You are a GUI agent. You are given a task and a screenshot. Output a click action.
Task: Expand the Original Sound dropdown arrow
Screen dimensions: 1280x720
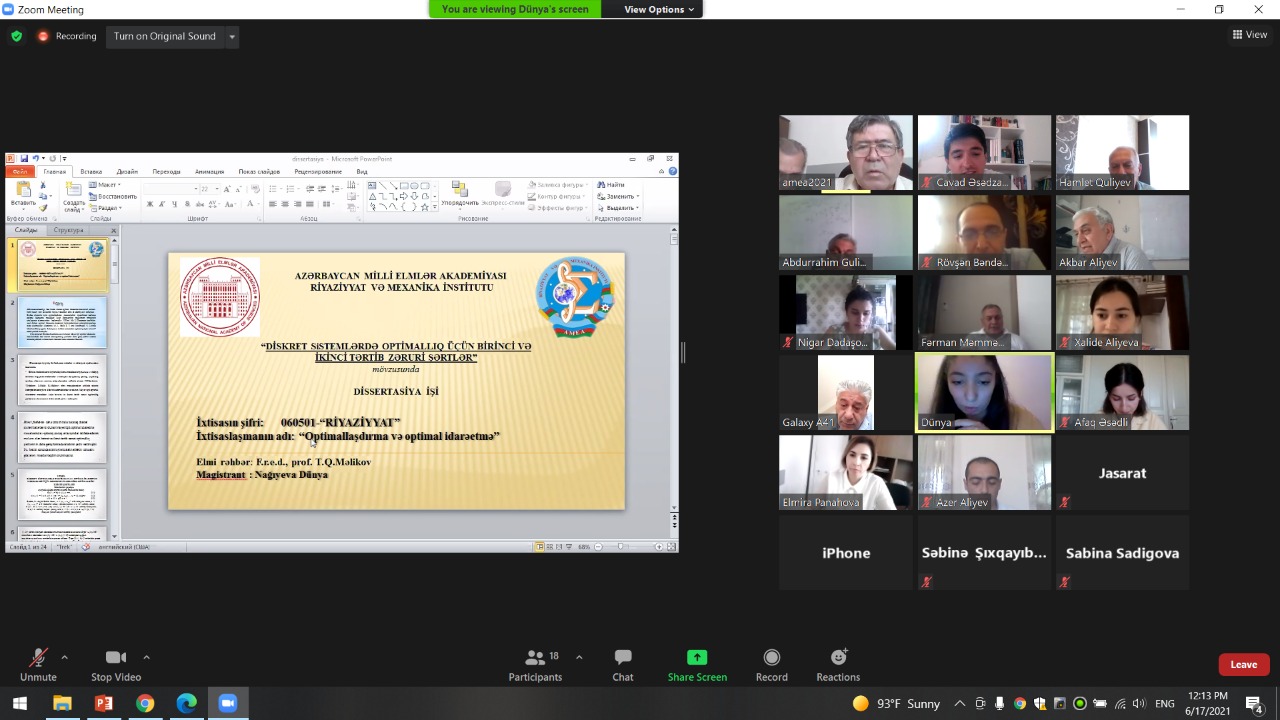pos(232,37)
